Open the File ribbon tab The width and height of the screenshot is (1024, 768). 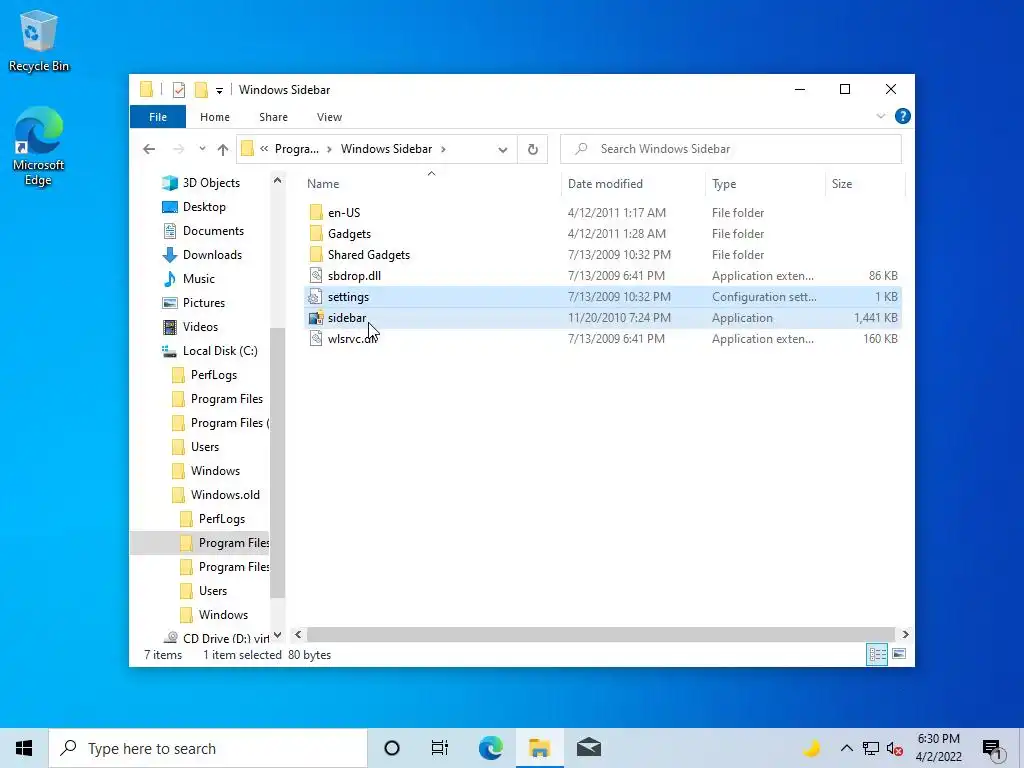click(x=158, y=117)
